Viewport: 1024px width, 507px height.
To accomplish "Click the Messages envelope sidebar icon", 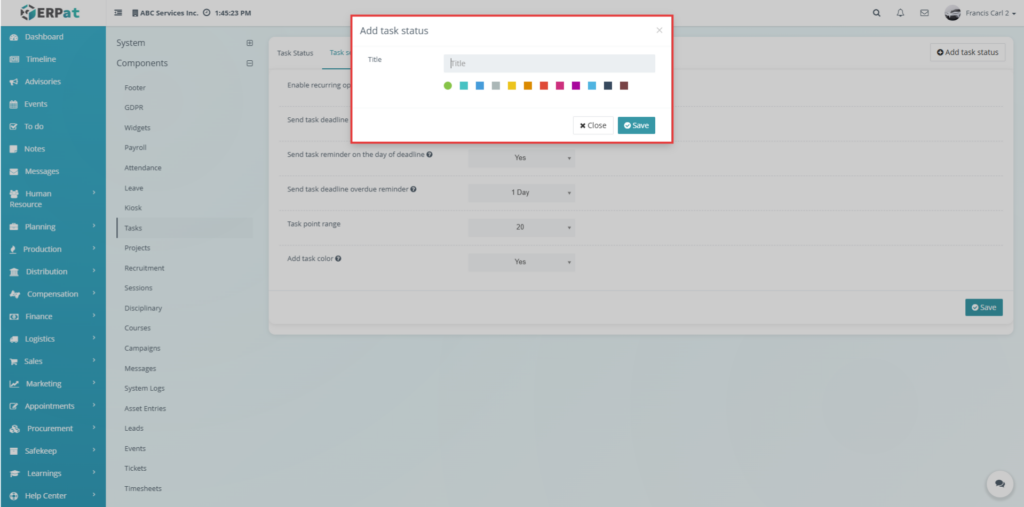I will (x=14, y=172).
